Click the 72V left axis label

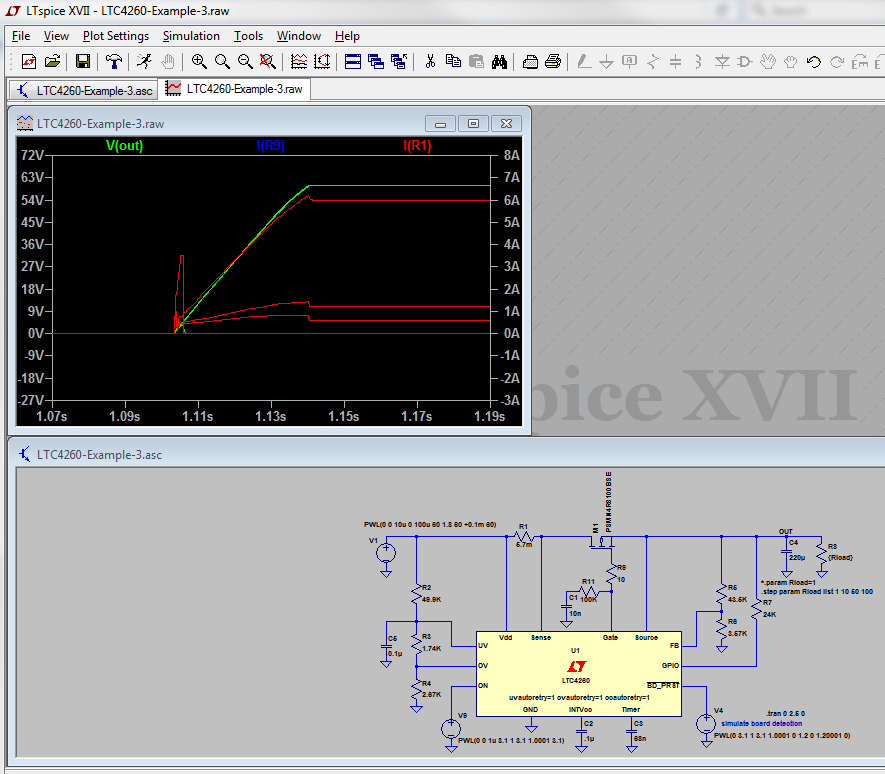point(32,155)
